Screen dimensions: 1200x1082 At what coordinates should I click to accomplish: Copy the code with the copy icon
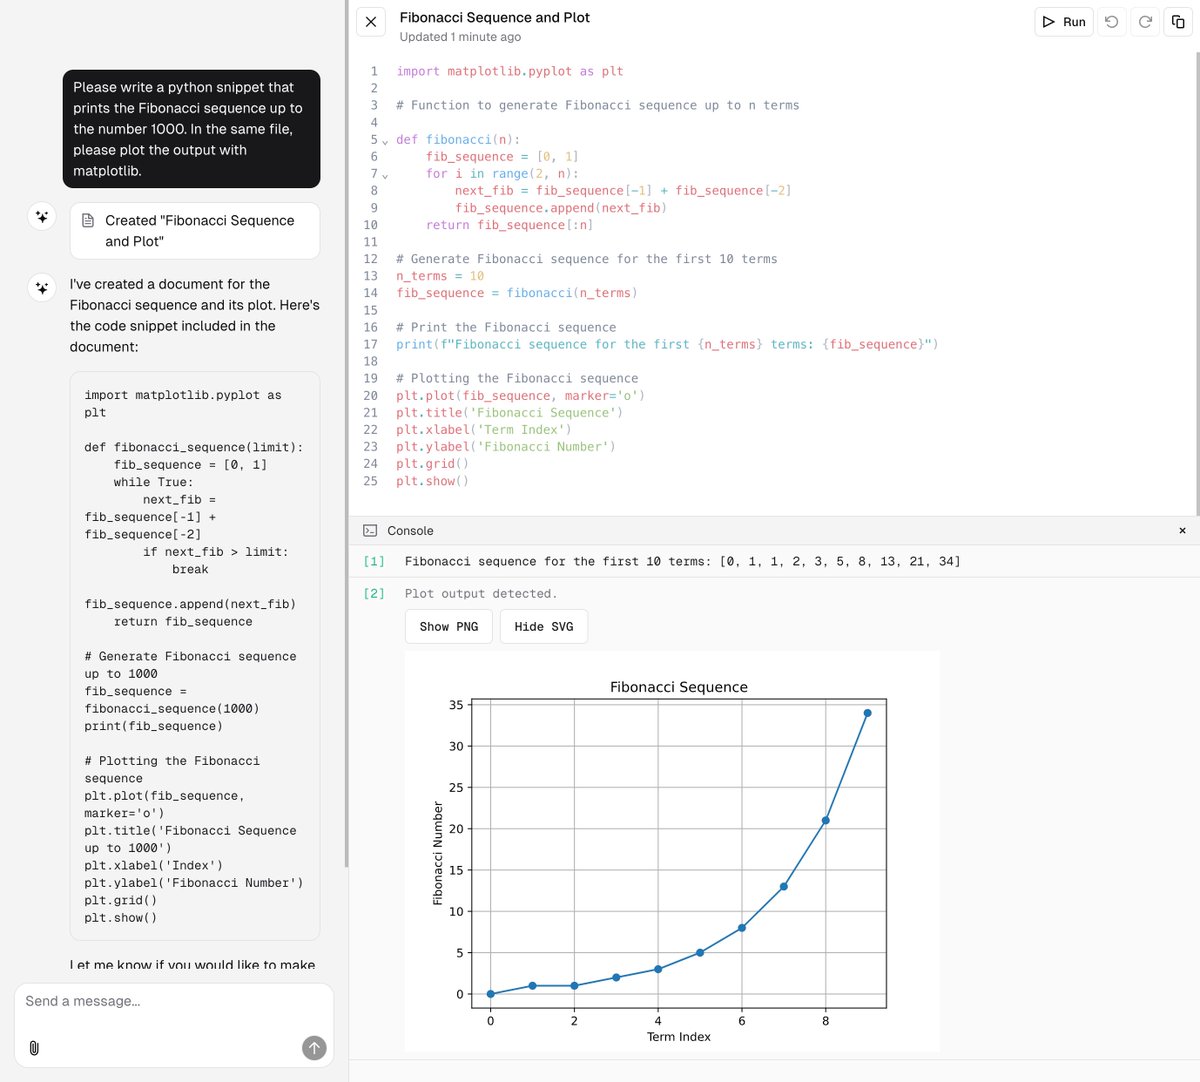(x=1179, y=21)
